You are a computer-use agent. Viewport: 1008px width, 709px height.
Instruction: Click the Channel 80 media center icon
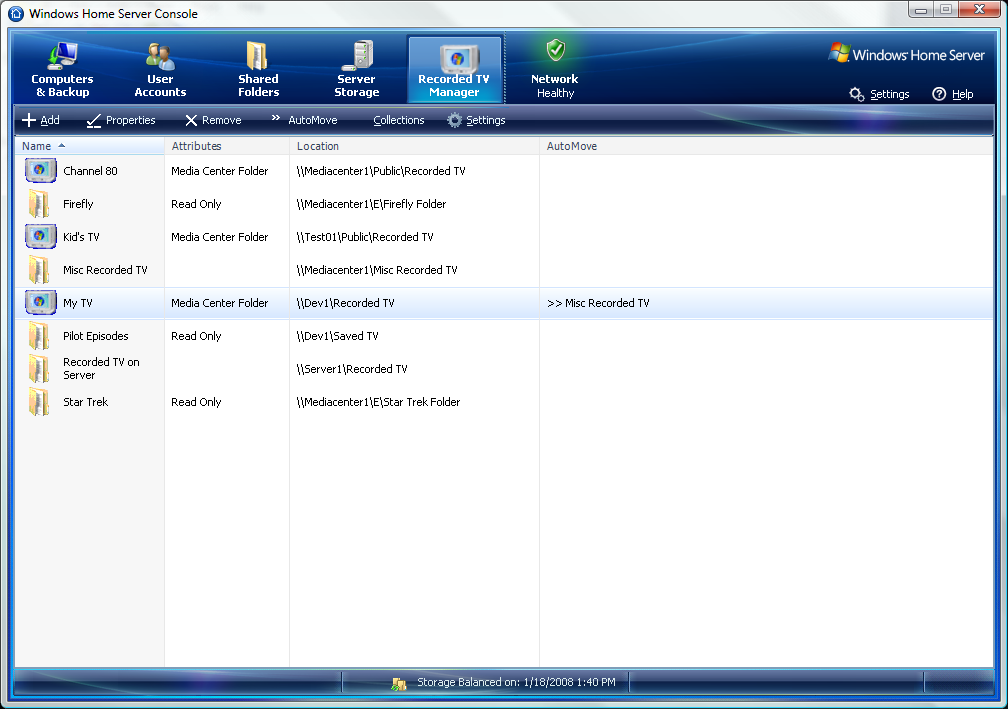[40, 171]
